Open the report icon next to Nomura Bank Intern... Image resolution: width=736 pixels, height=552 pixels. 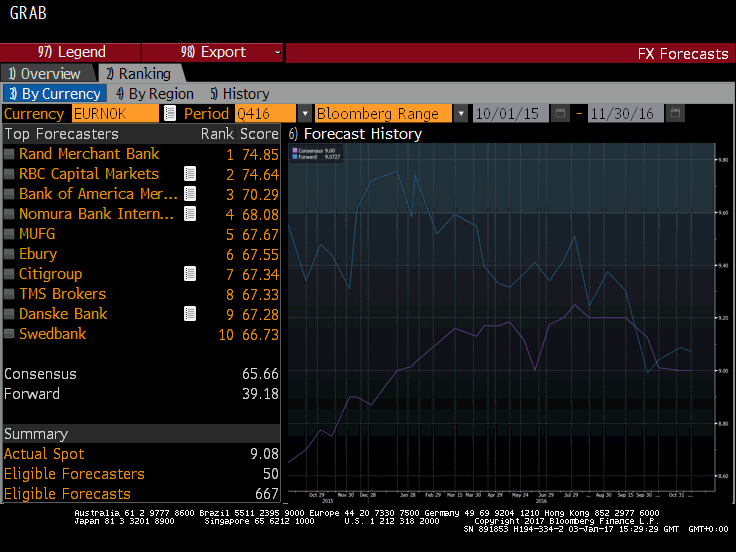190,214
